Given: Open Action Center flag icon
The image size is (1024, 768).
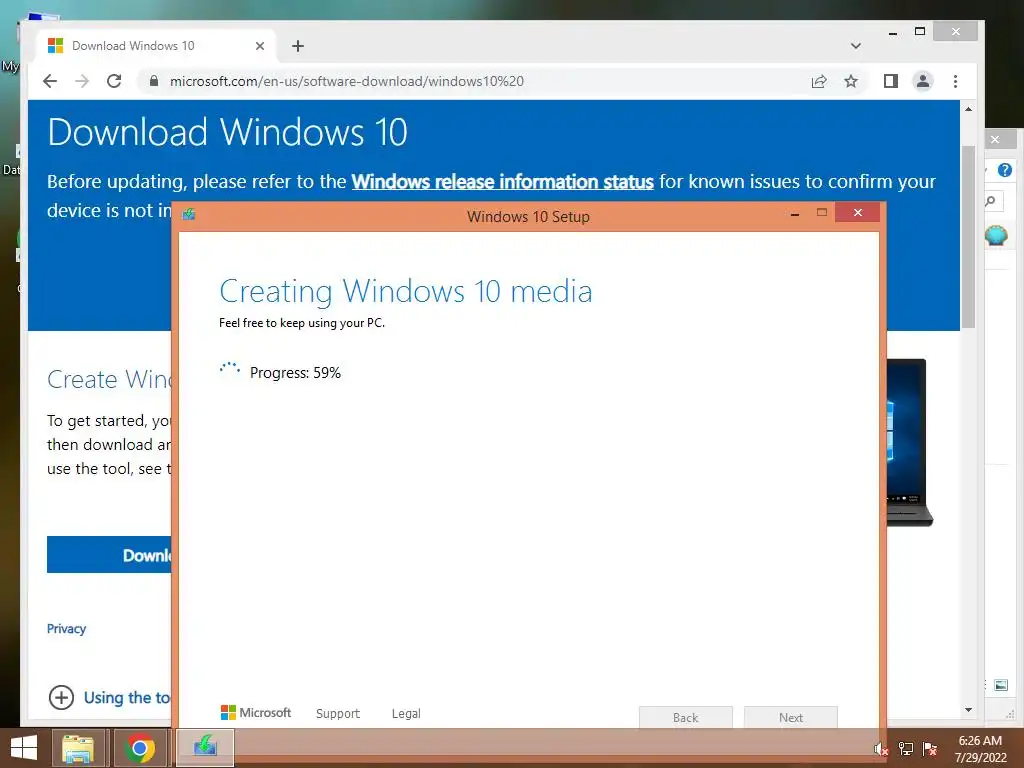Looking at the screenshot, I should point(930,749).
